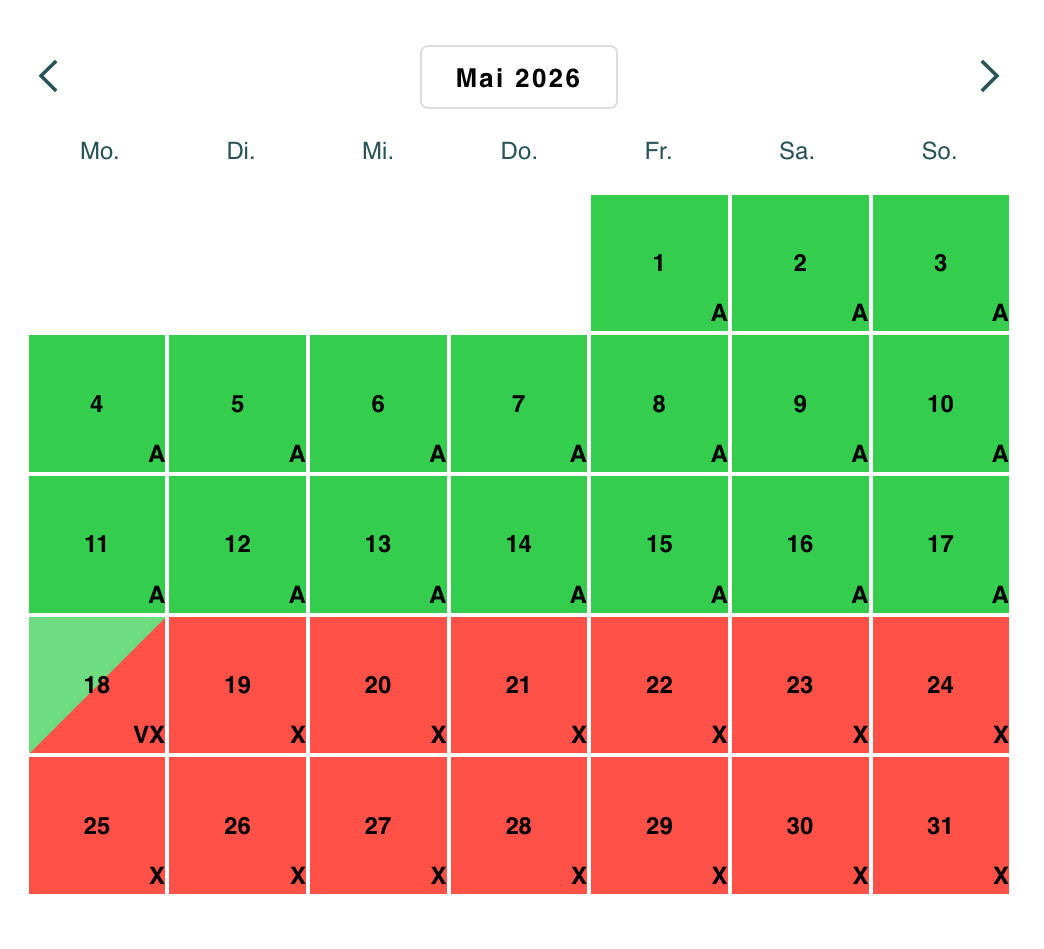Pick available Friday the 15th
1044x949 pixels.
659,544
